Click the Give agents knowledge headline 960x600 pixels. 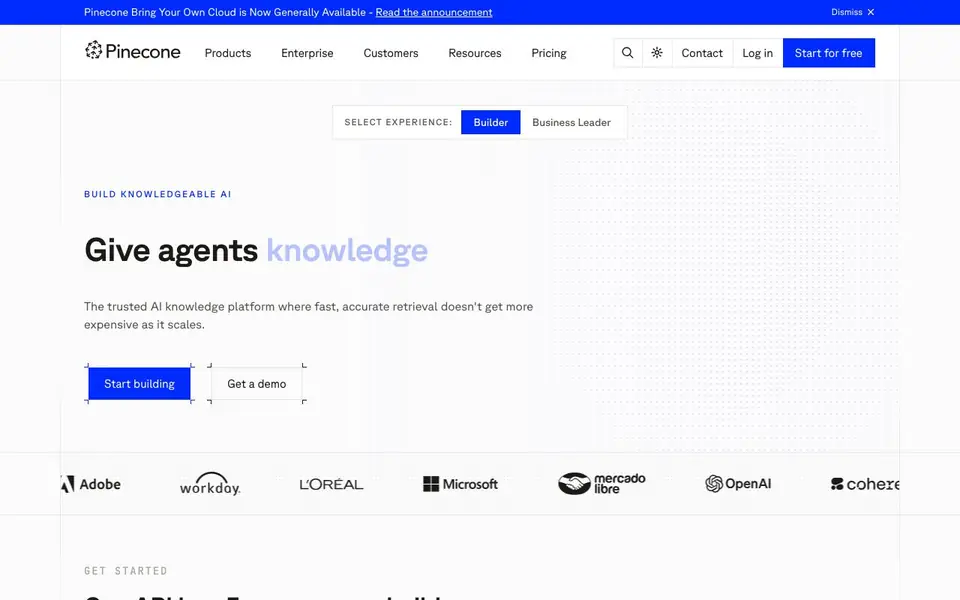pos(256,250)
